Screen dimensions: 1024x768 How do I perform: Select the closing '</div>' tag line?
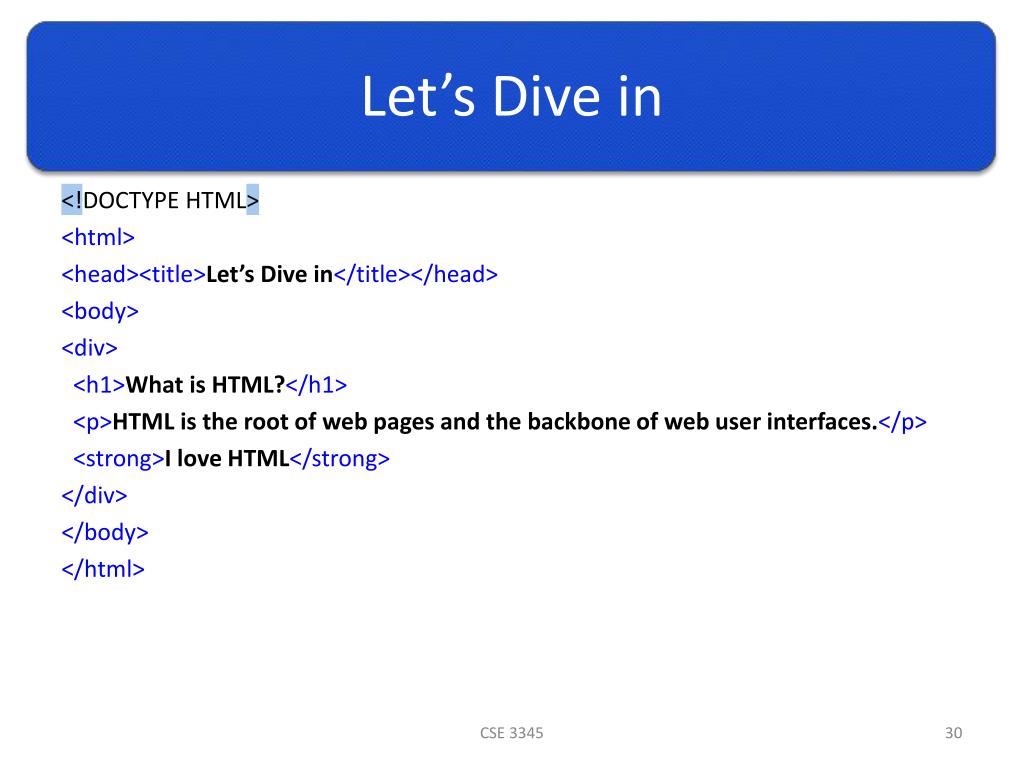pyautogui.click(x=94, y=495)
